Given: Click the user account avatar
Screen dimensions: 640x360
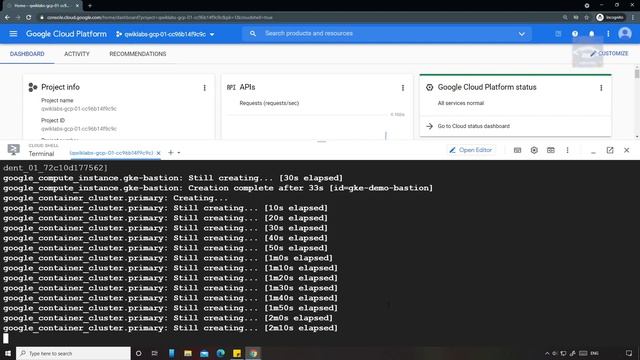Looking at the screenshot, I should [x=624, y=34].
